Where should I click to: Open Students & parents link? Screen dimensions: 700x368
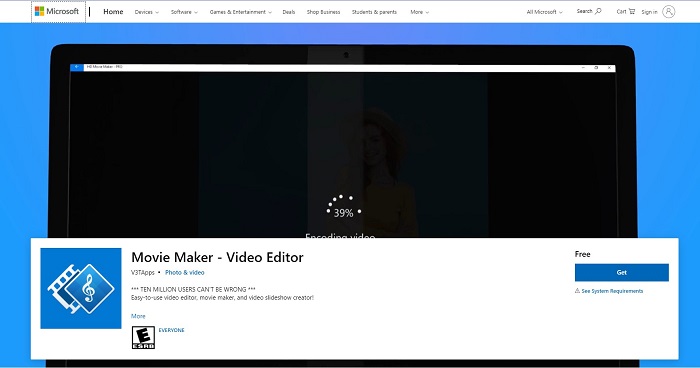pos(374,12)
